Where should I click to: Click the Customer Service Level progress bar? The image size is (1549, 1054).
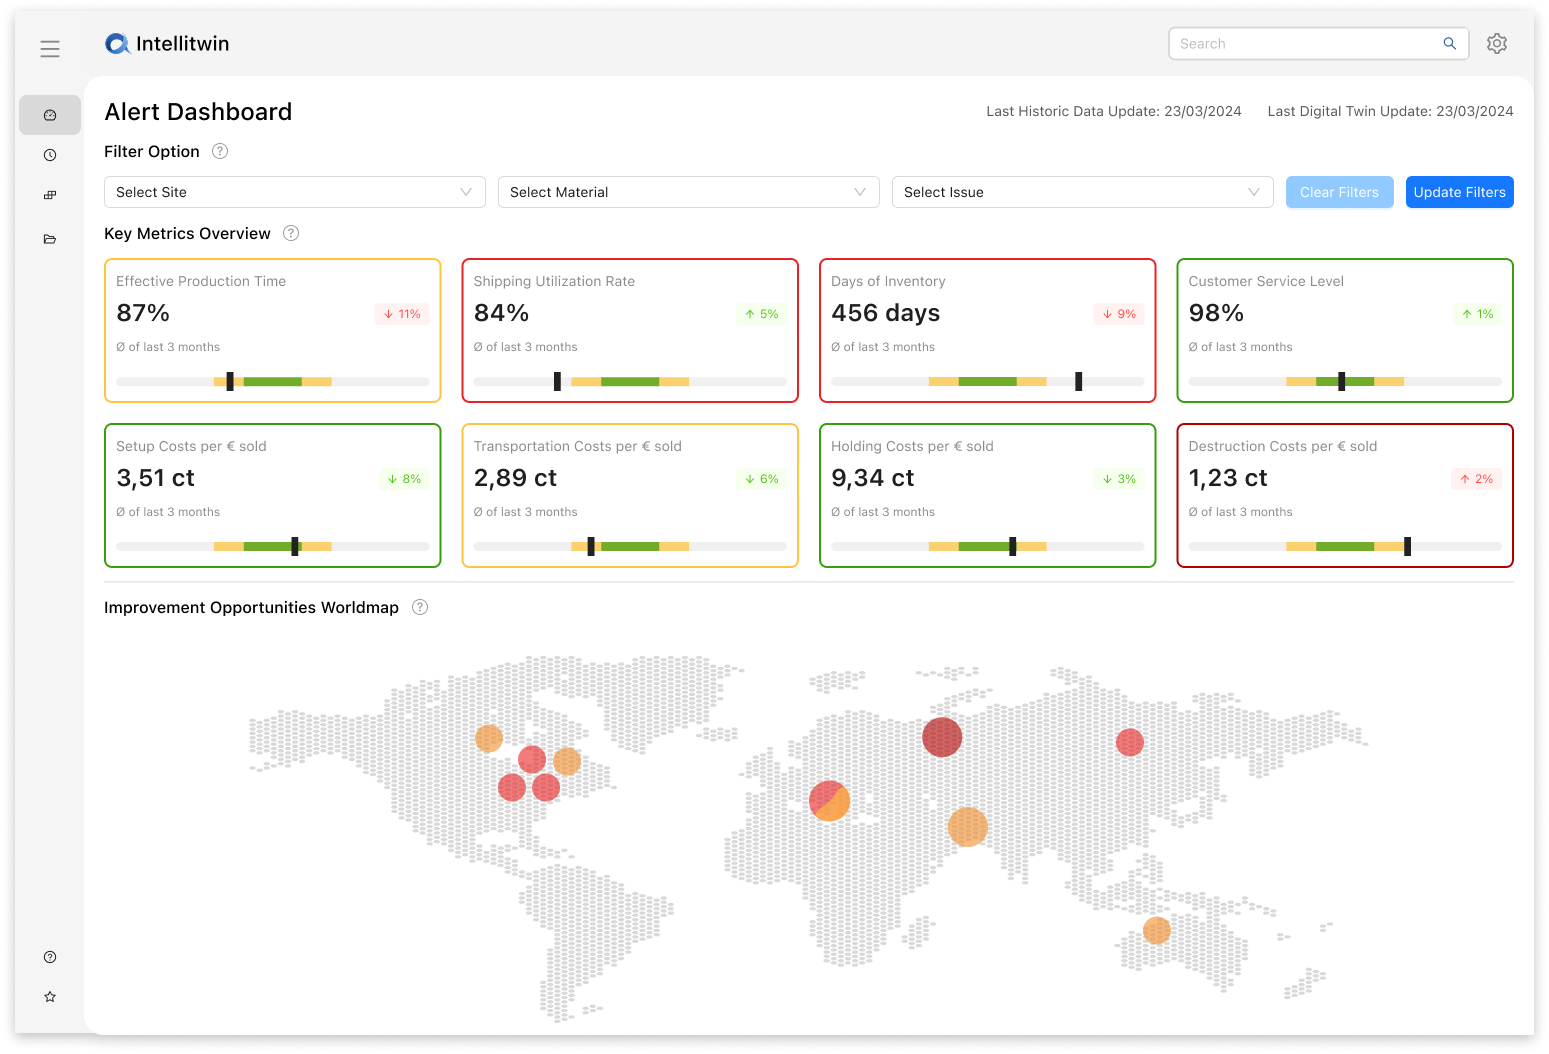pos(1344,381)
